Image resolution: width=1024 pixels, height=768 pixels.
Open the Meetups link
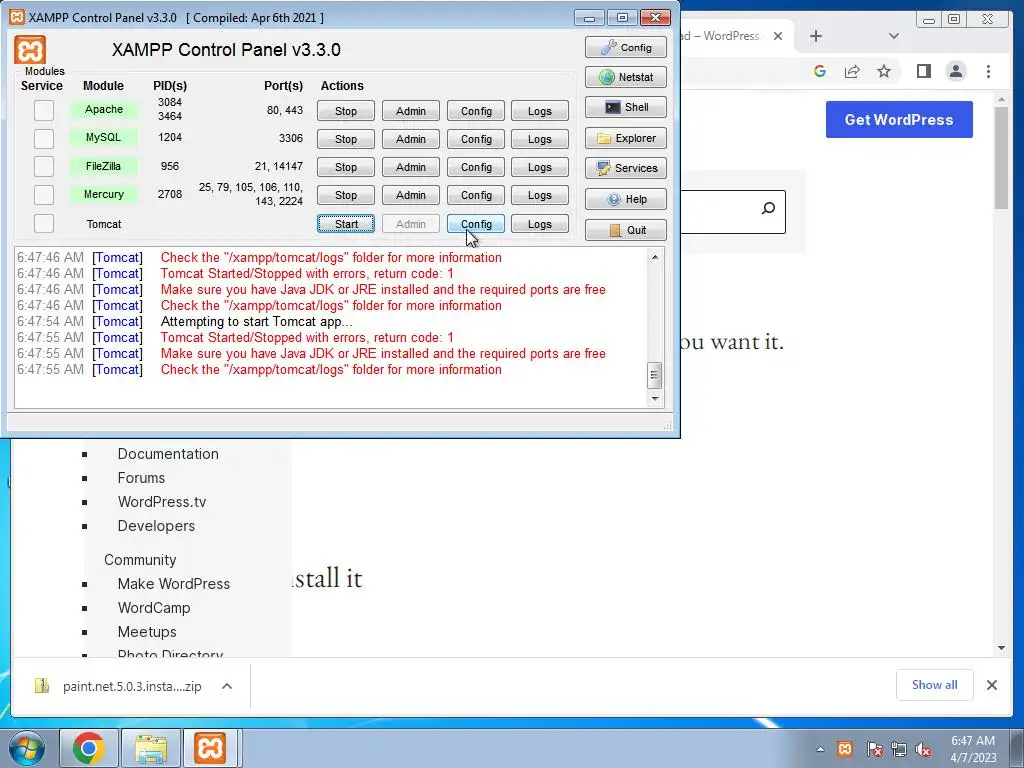click(x=147, y=632)
